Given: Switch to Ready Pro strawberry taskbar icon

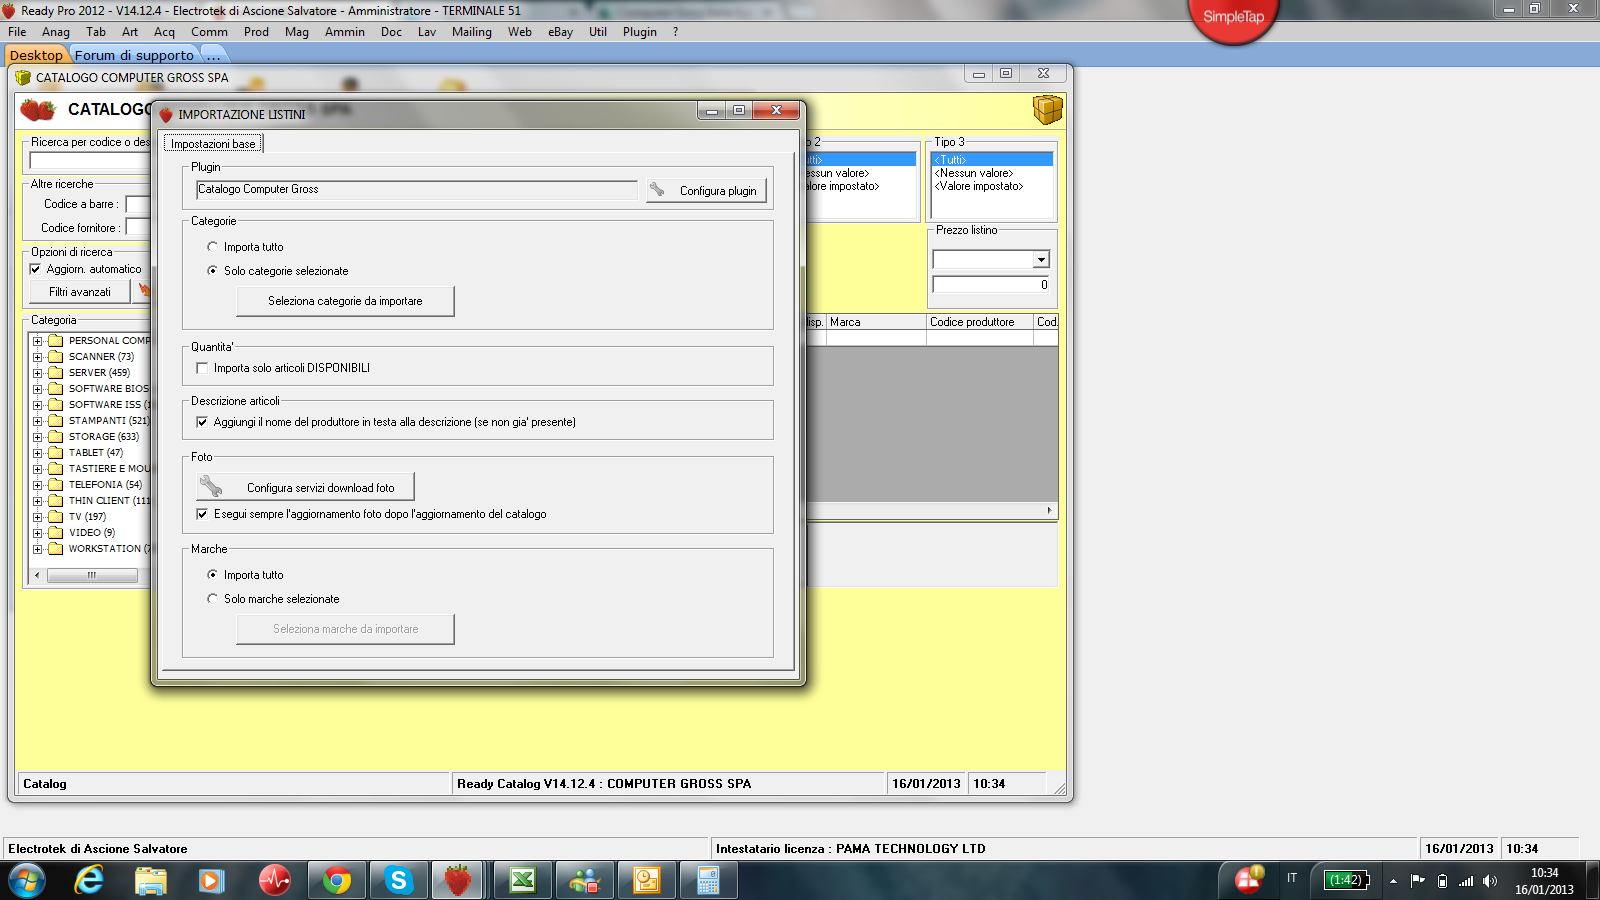Looking at the screenshot, I should [458, 881].
